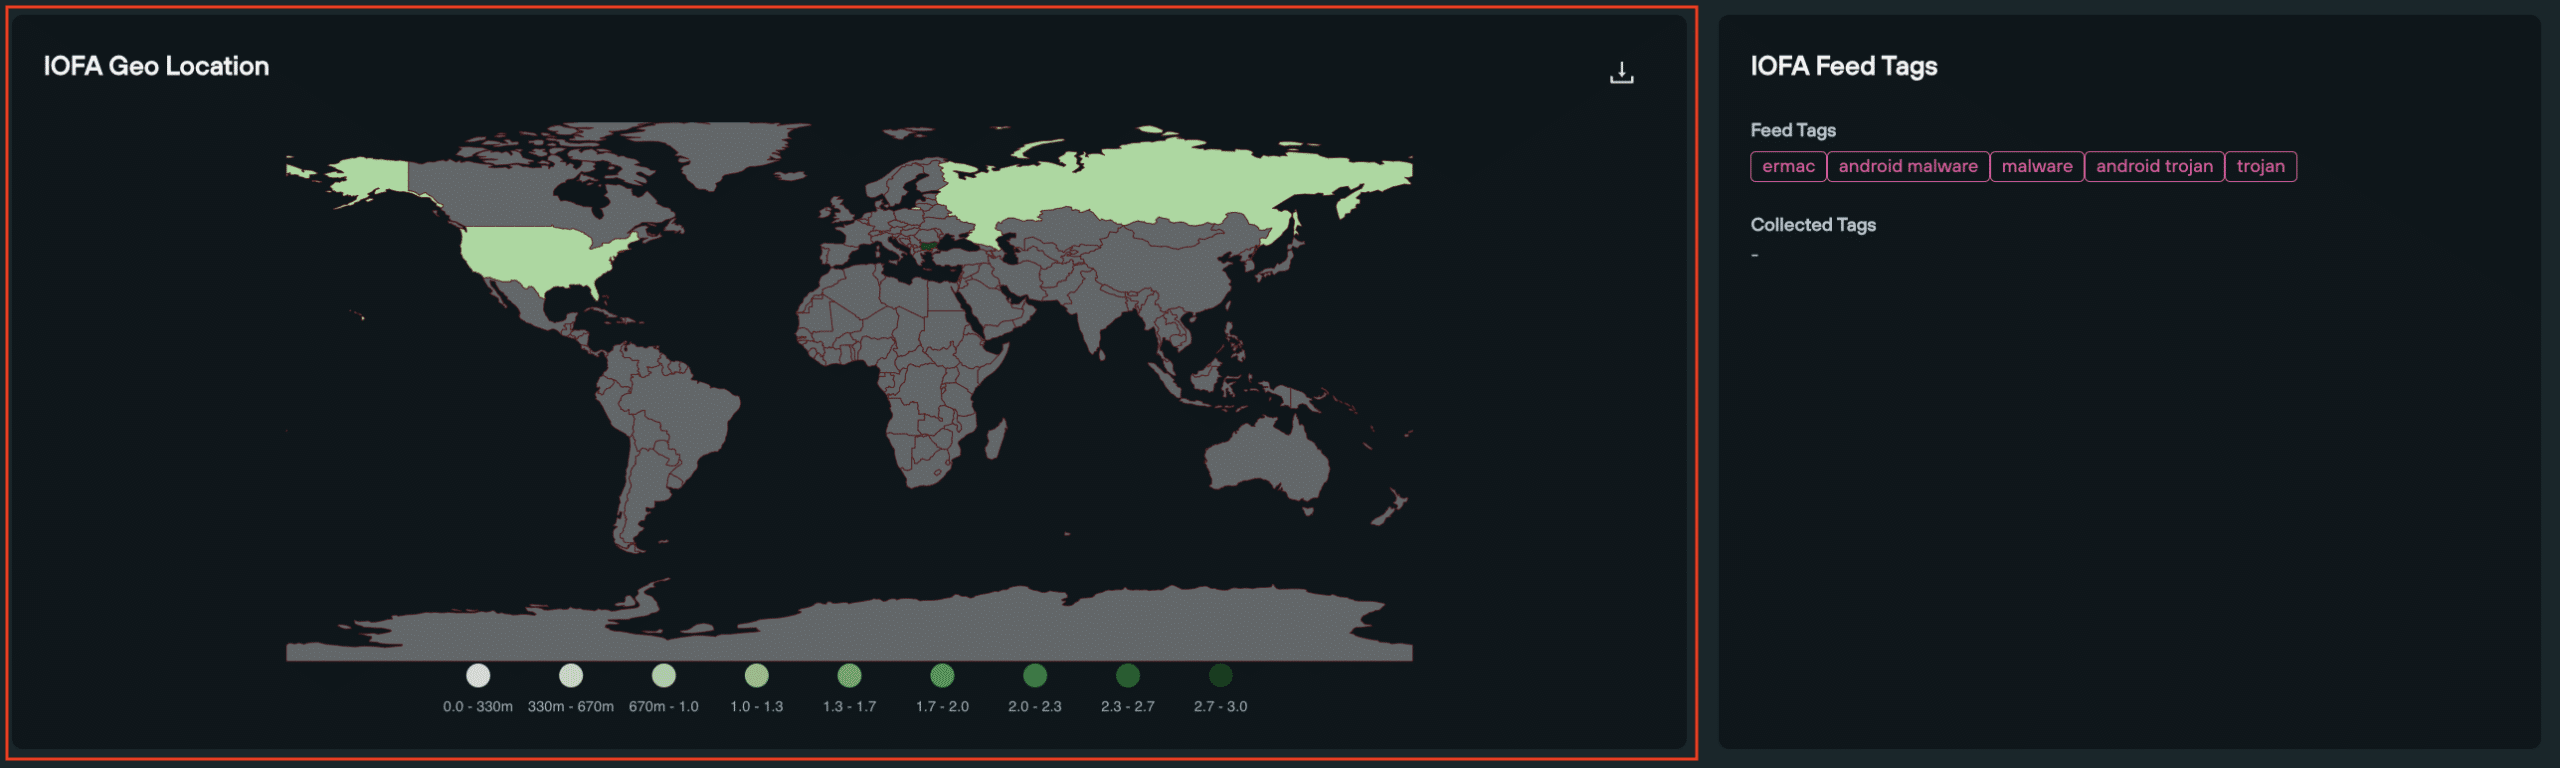Click the IOFA Feed Tags heading

[1844, 66]
